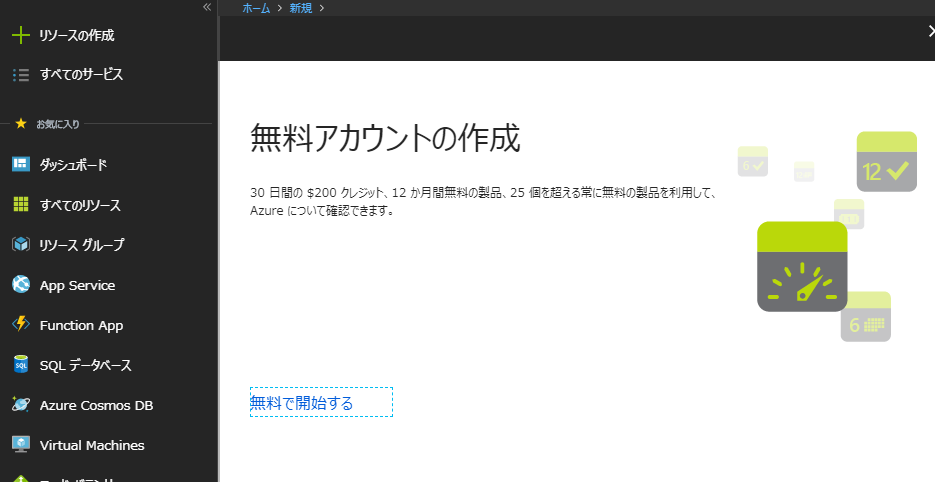Click the Azure Cosmos DB planet icon
The image size is (935, 482).
click(x=20, y=405)
